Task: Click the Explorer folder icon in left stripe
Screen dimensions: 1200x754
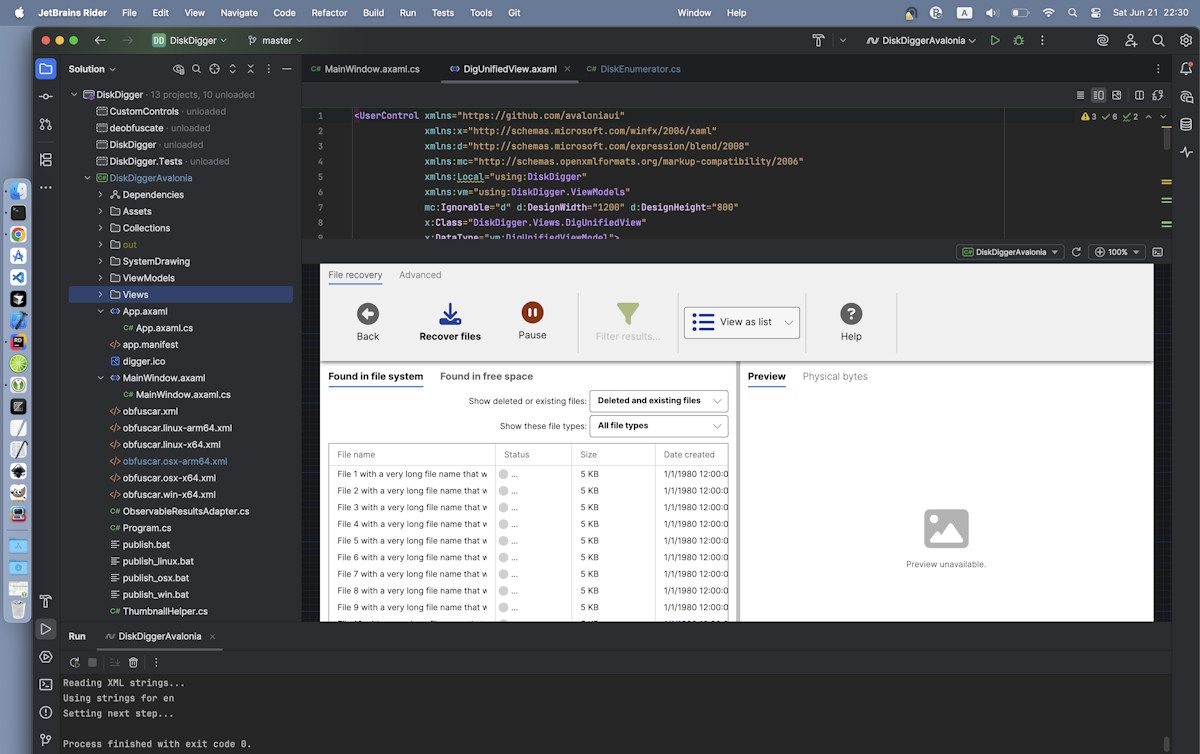Action: [x=46, y=69]
